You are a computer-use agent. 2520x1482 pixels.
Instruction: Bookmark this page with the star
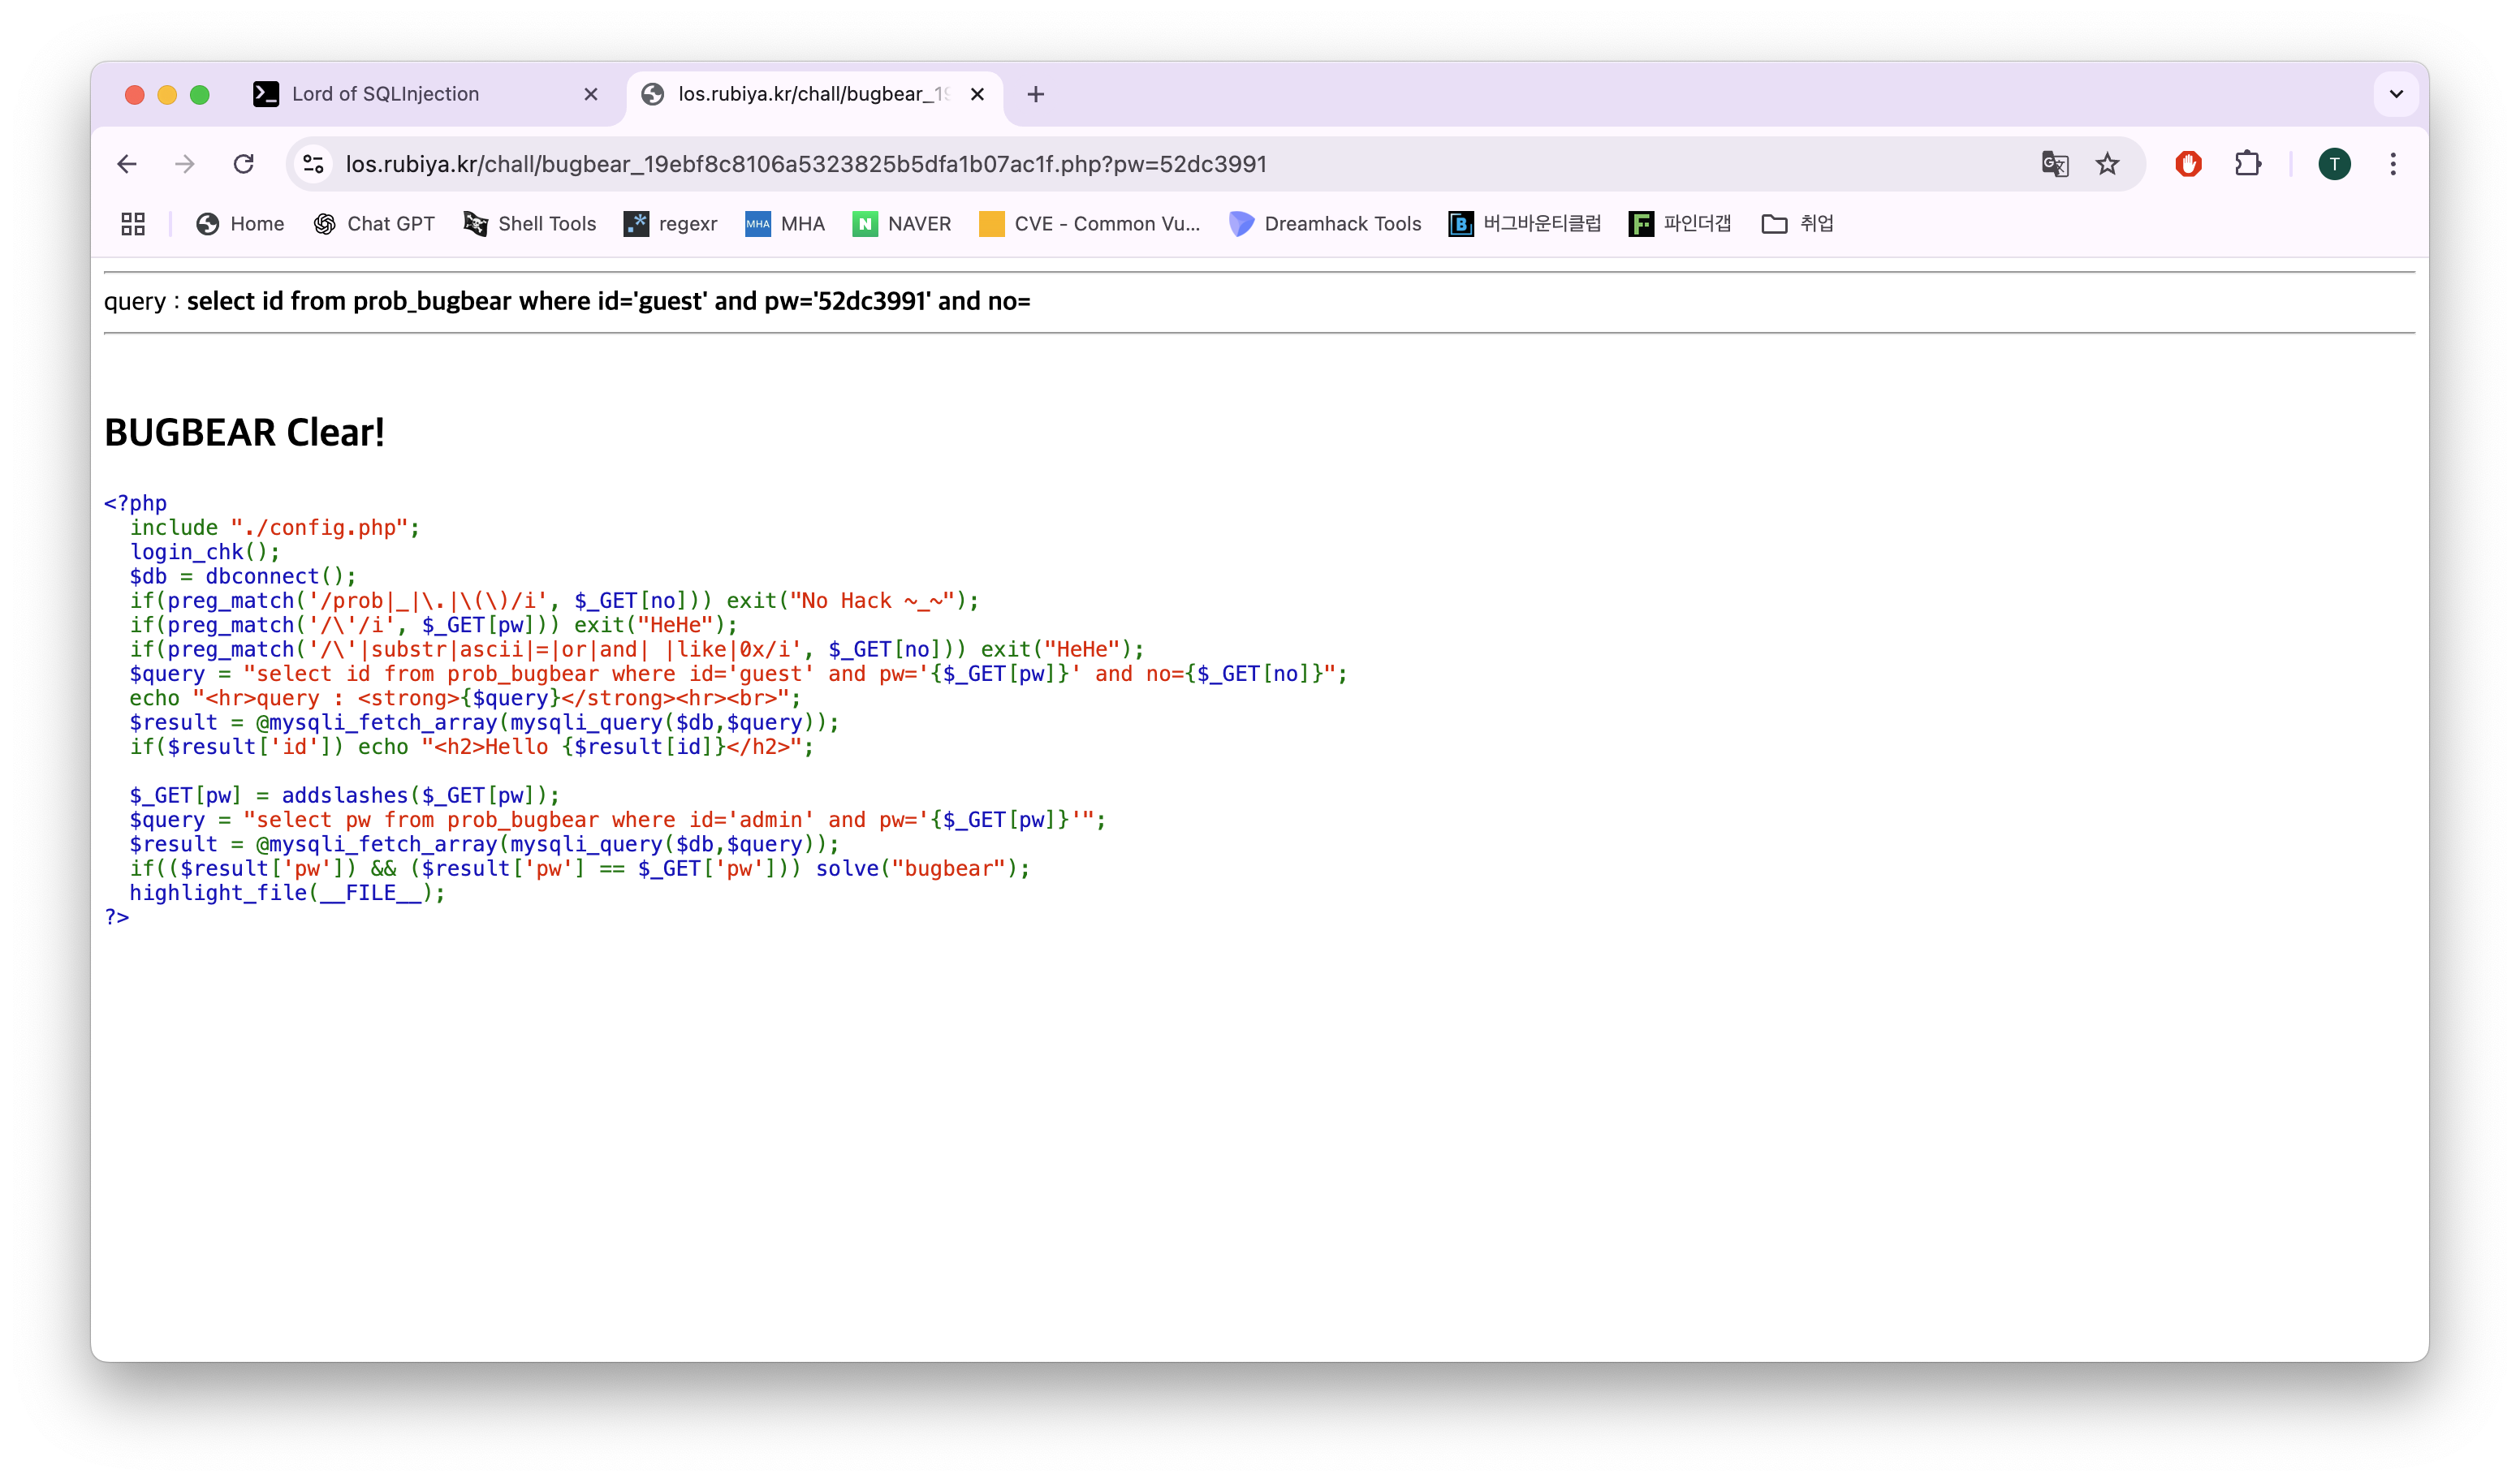coord(2107,164)
